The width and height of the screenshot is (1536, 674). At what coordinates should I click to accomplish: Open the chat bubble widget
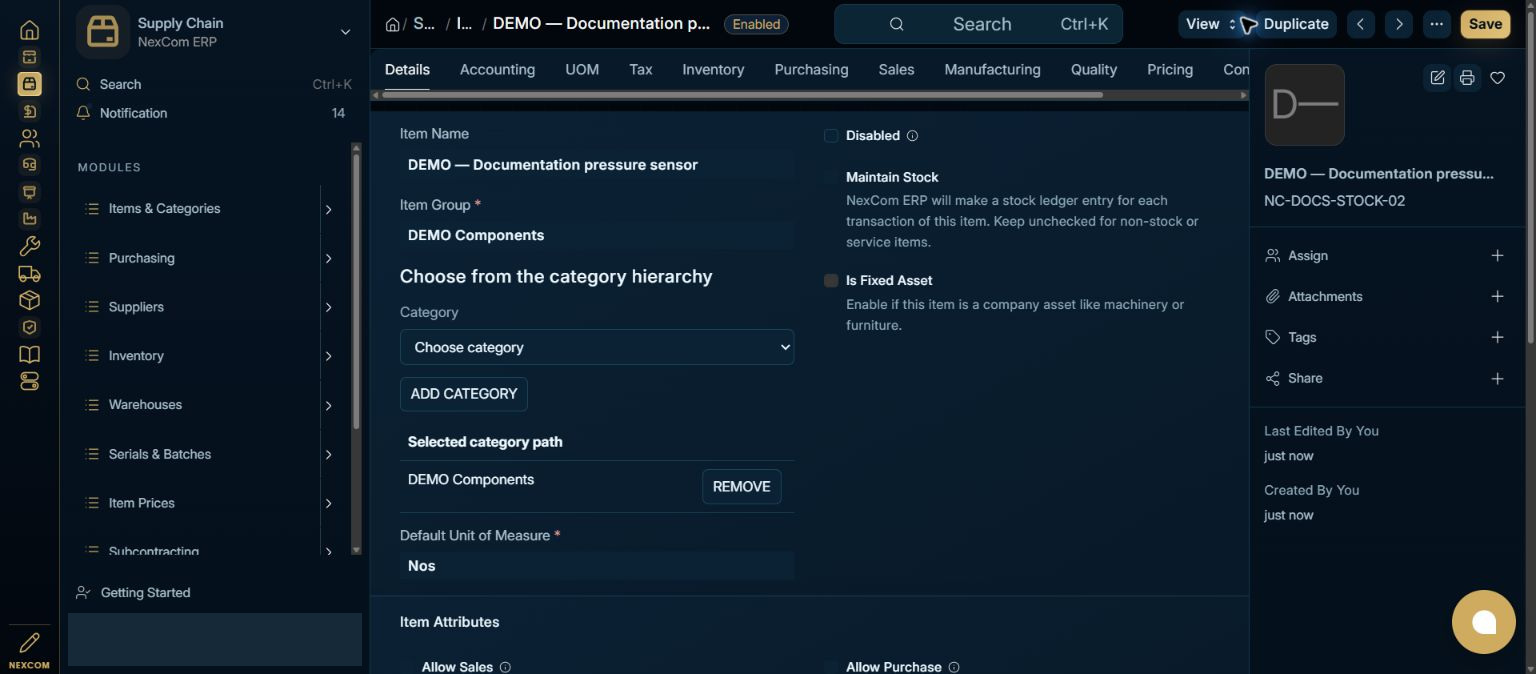coord(1484,622)
